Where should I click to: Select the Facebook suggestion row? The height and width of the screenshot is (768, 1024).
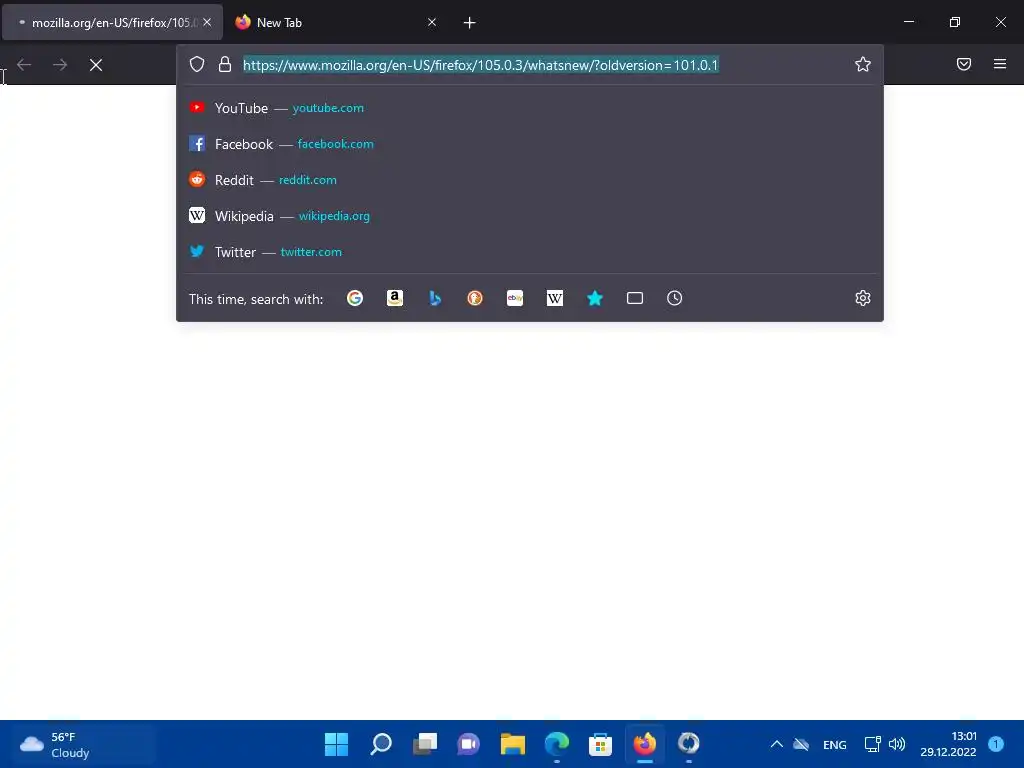pyautogui.click(x=530, y=144)
